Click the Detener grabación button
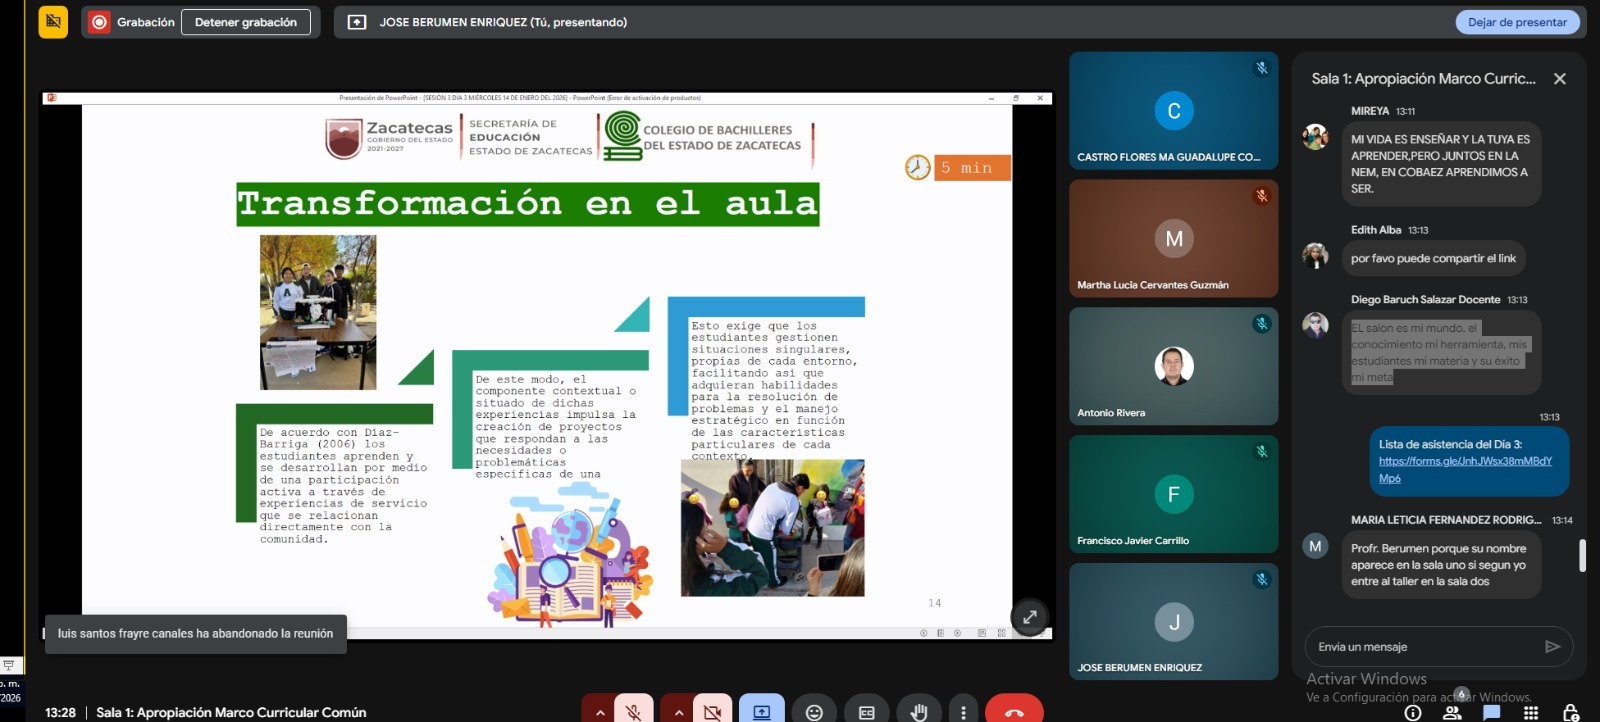This screenshot has width=1600, height=722. pyautogui.click(x=246, y=22)
